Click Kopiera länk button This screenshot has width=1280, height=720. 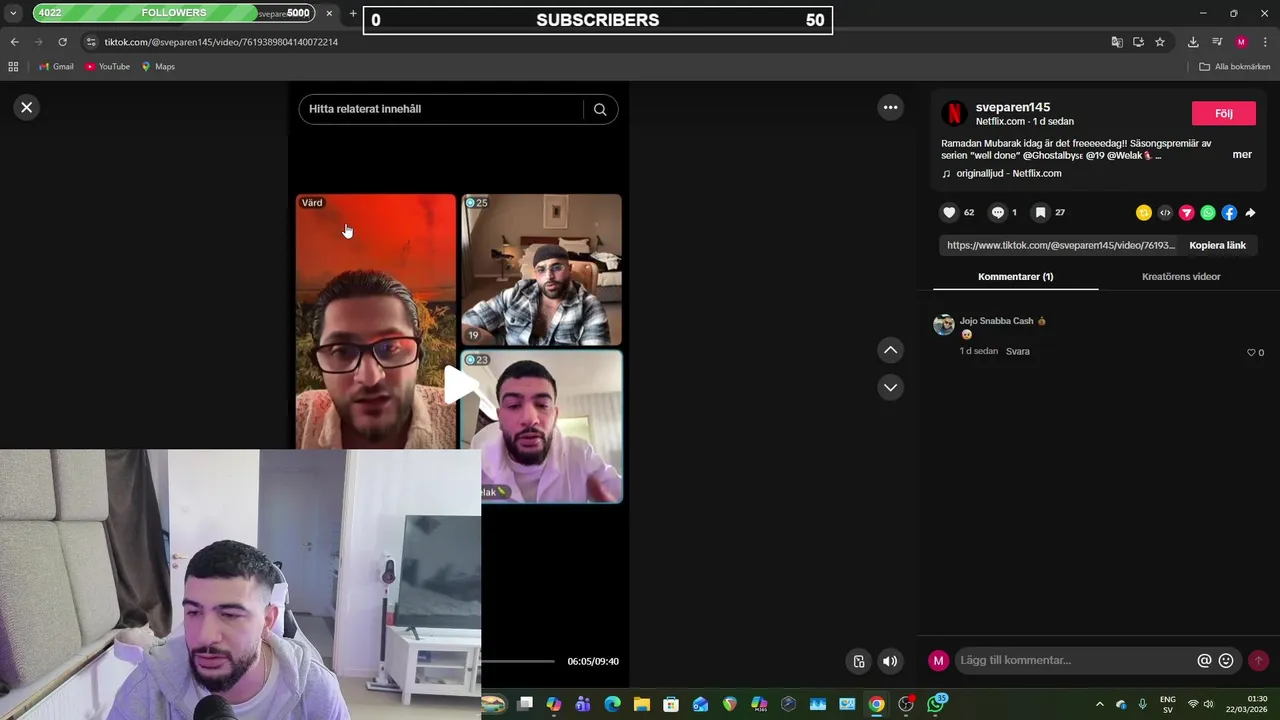1217,245
